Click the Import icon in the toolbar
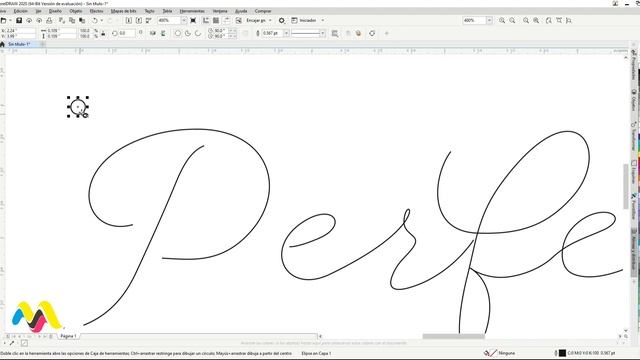The image size is (640, 360). click(129, 20)
